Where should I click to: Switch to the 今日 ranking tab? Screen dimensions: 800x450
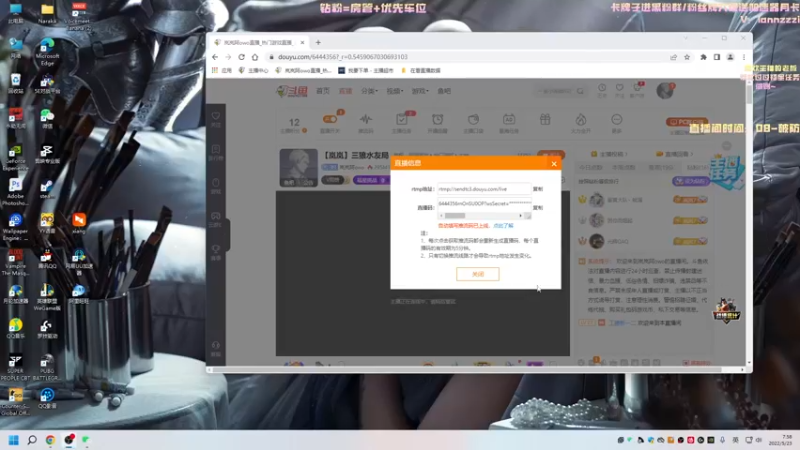[590, 167]
